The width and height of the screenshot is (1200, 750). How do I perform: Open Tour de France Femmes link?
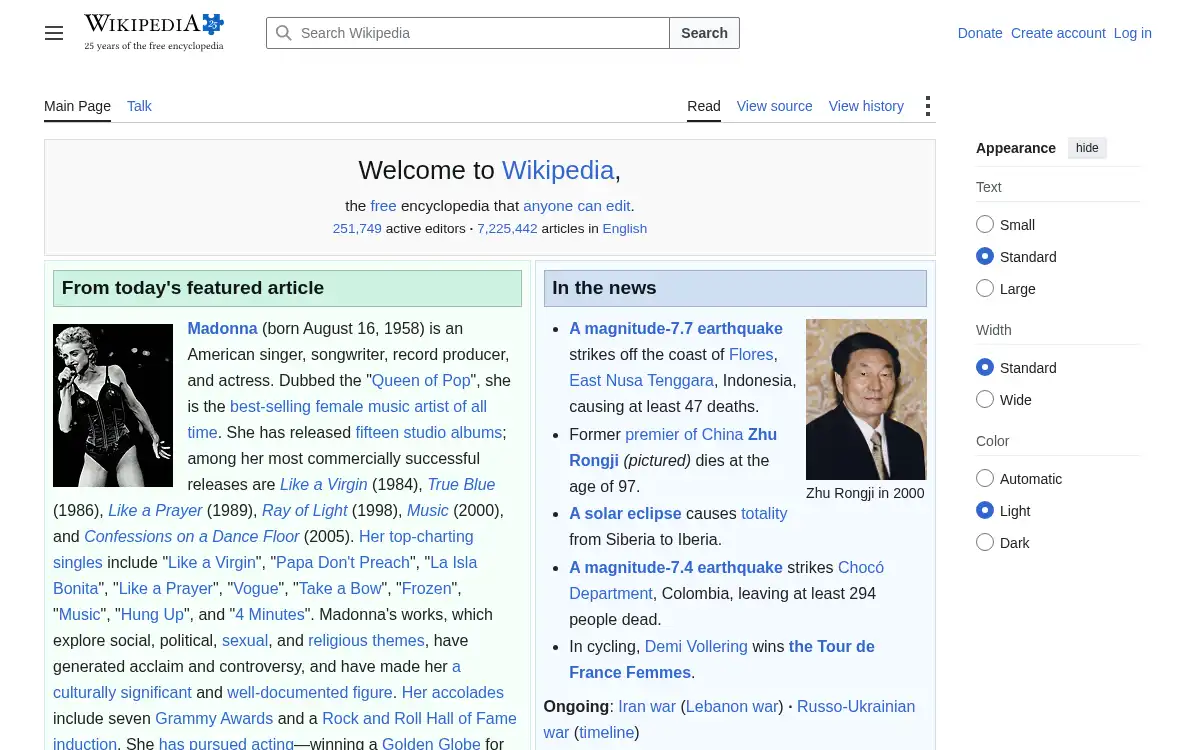coord(722,659)
